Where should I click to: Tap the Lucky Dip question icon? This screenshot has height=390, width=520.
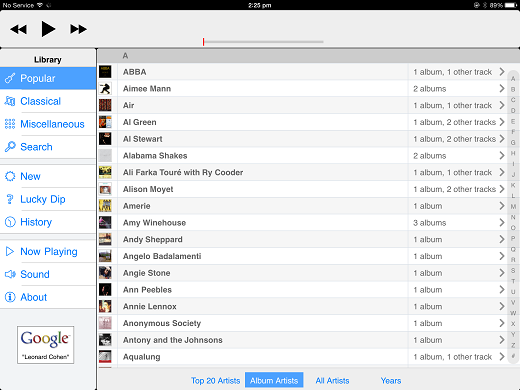[10, 199]
